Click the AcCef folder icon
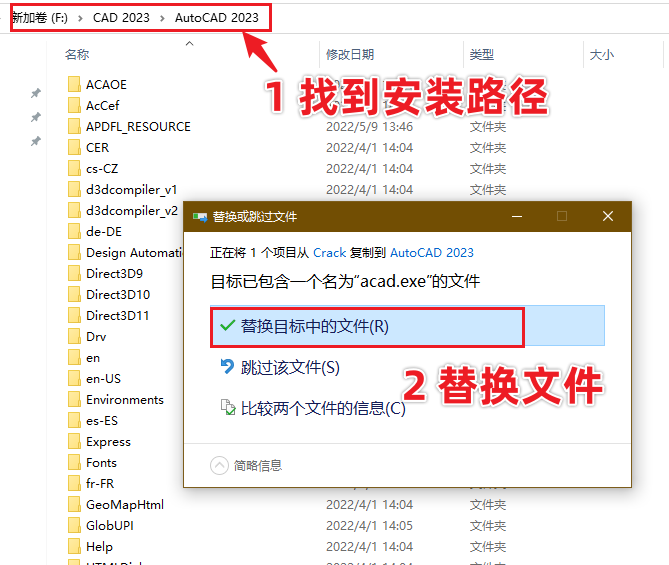The image size is (669, 565). coord(74,105)
